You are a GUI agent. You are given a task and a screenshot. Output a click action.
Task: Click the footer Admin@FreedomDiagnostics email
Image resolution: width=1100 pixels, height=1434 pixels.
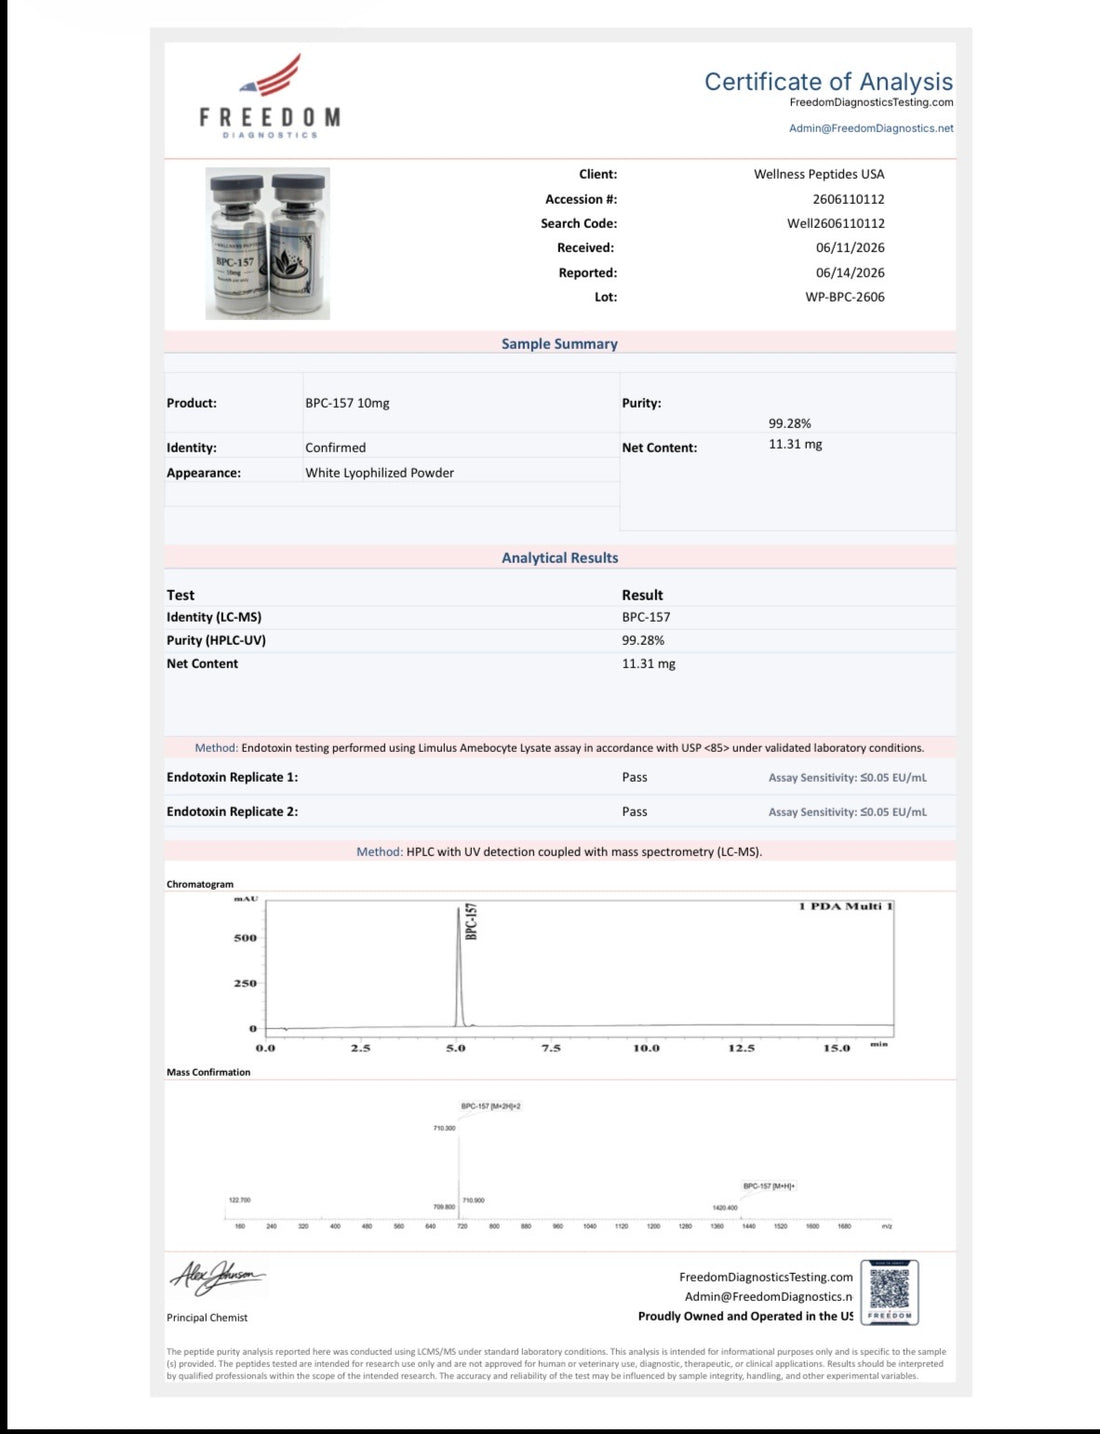point(768,1296)
